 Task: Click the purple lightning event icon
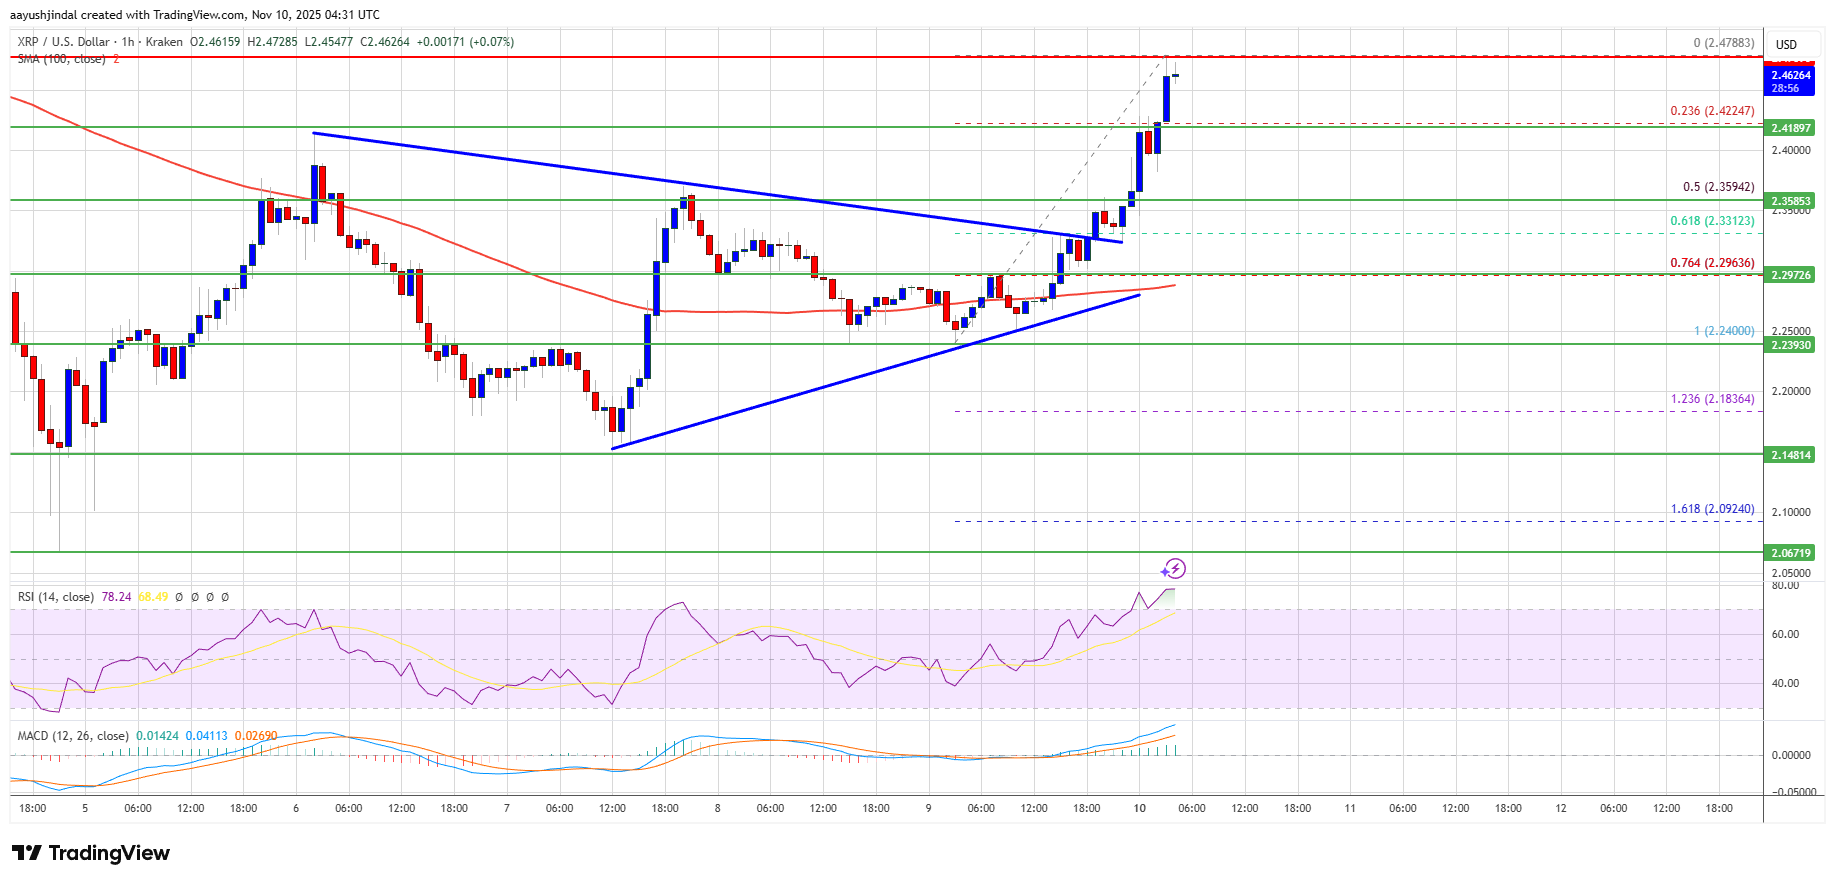(1173, 569)
